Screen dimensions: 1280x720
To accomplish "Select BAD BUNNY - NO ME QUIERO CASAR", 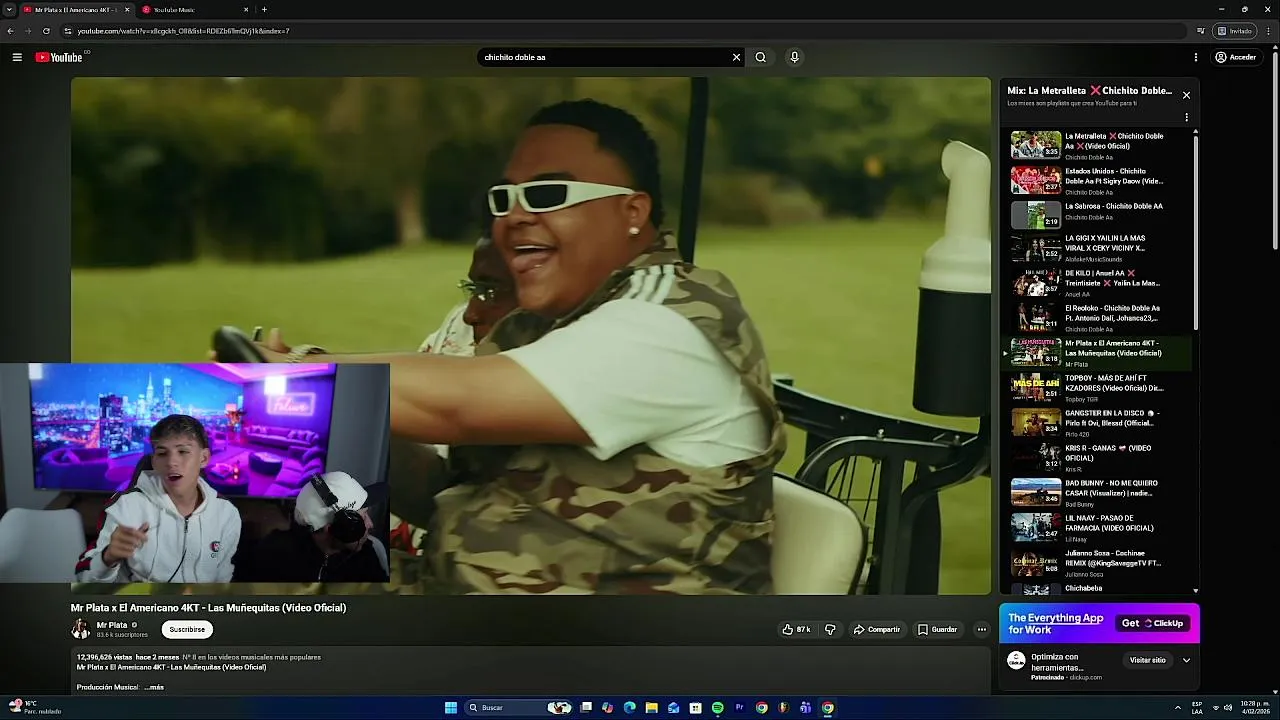I will [x=1100, y=493].
